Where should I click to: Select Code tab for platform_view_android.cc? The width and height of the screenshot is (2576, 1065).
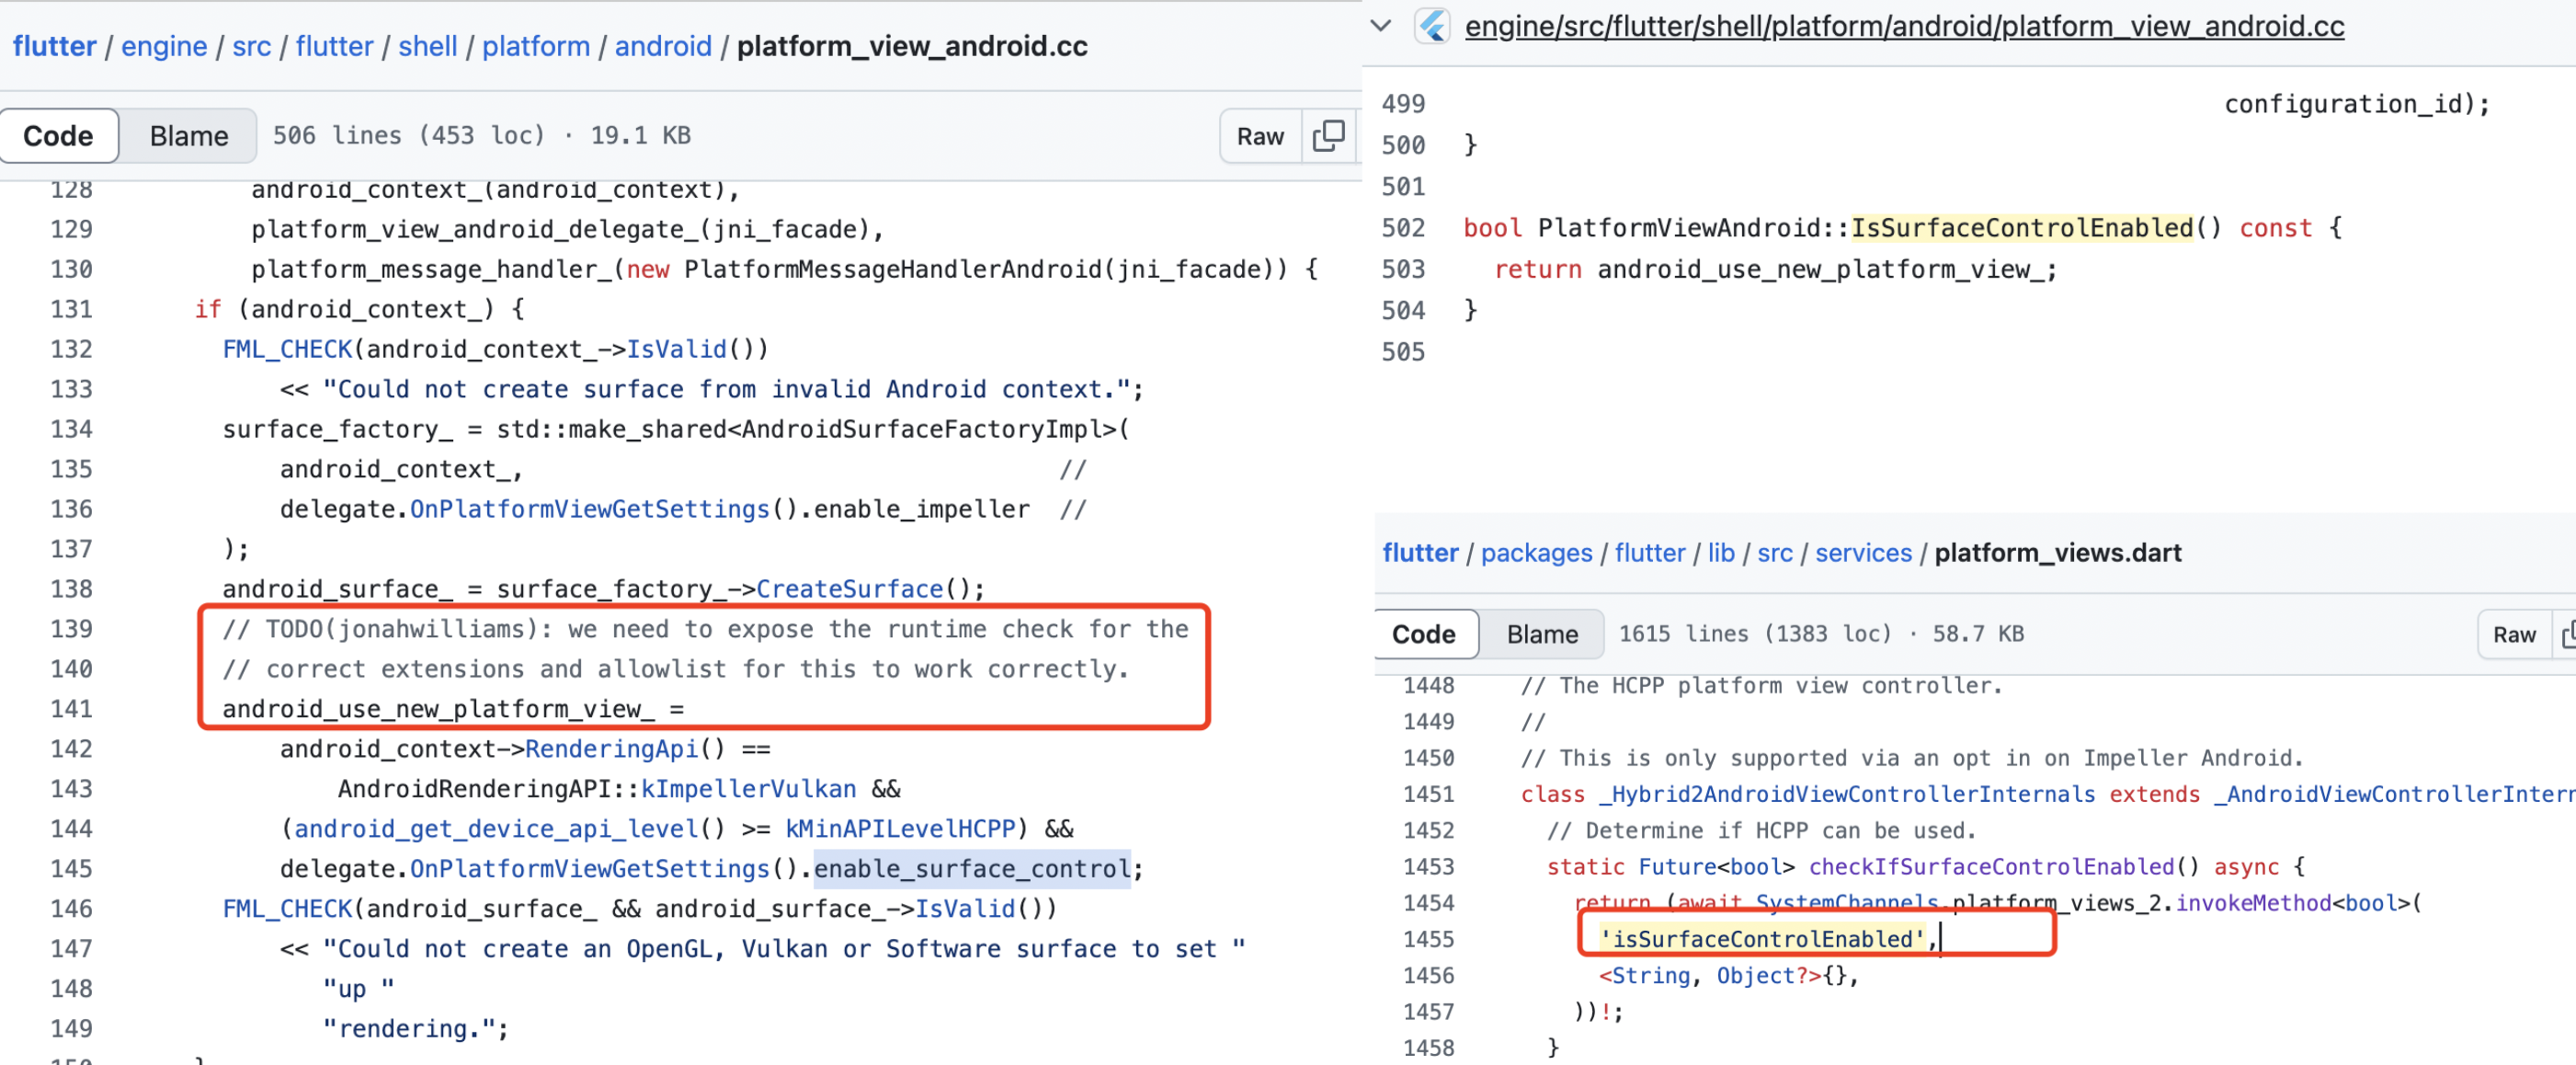tap(58, 136)
